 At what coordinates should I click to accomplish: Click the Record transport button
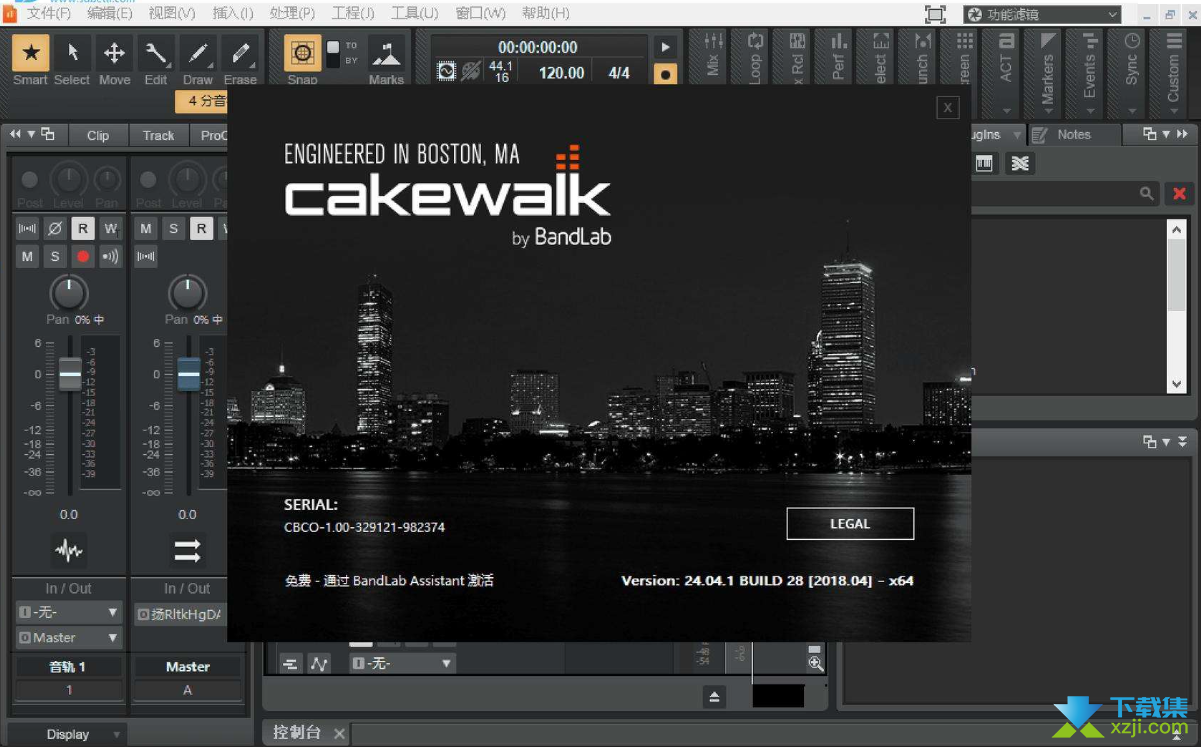[664, 73]
